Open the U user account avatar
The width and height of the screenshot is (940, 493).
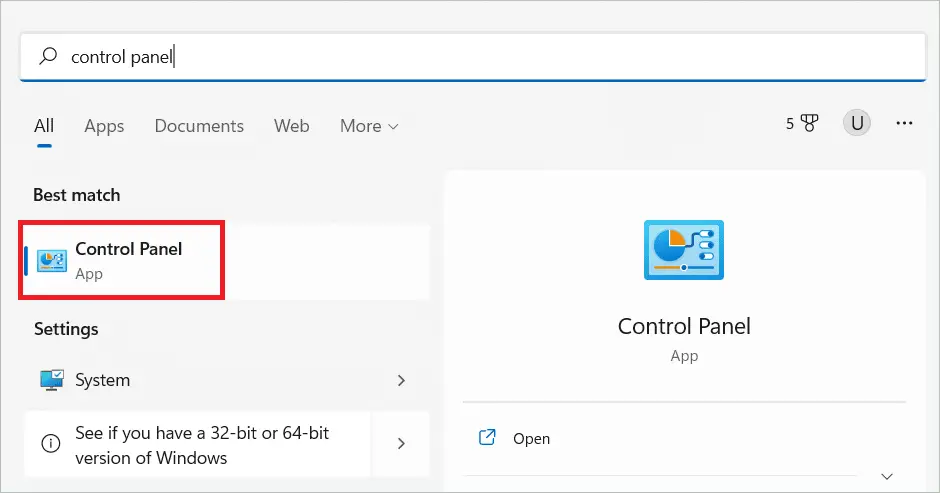(x=857, y=123)
